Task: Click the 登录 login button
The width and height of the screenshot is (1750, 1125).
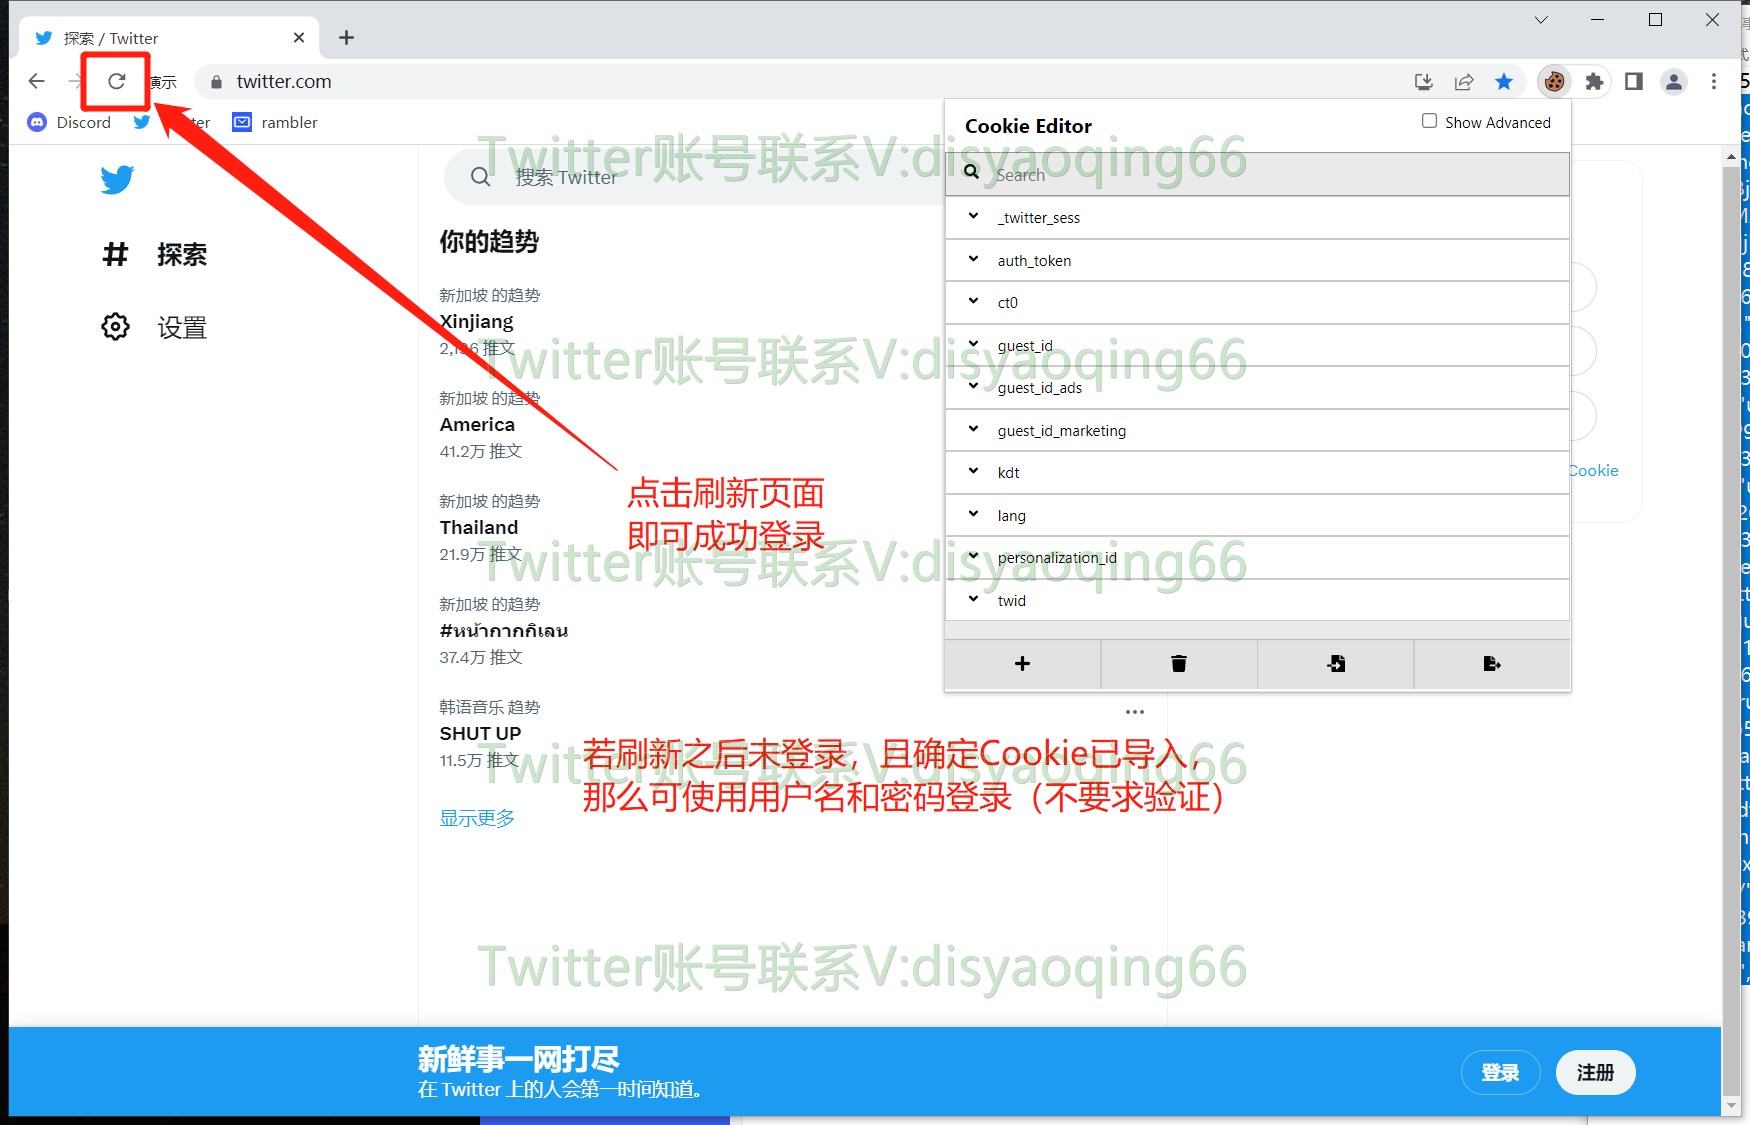Action: coord(1499,1073)
